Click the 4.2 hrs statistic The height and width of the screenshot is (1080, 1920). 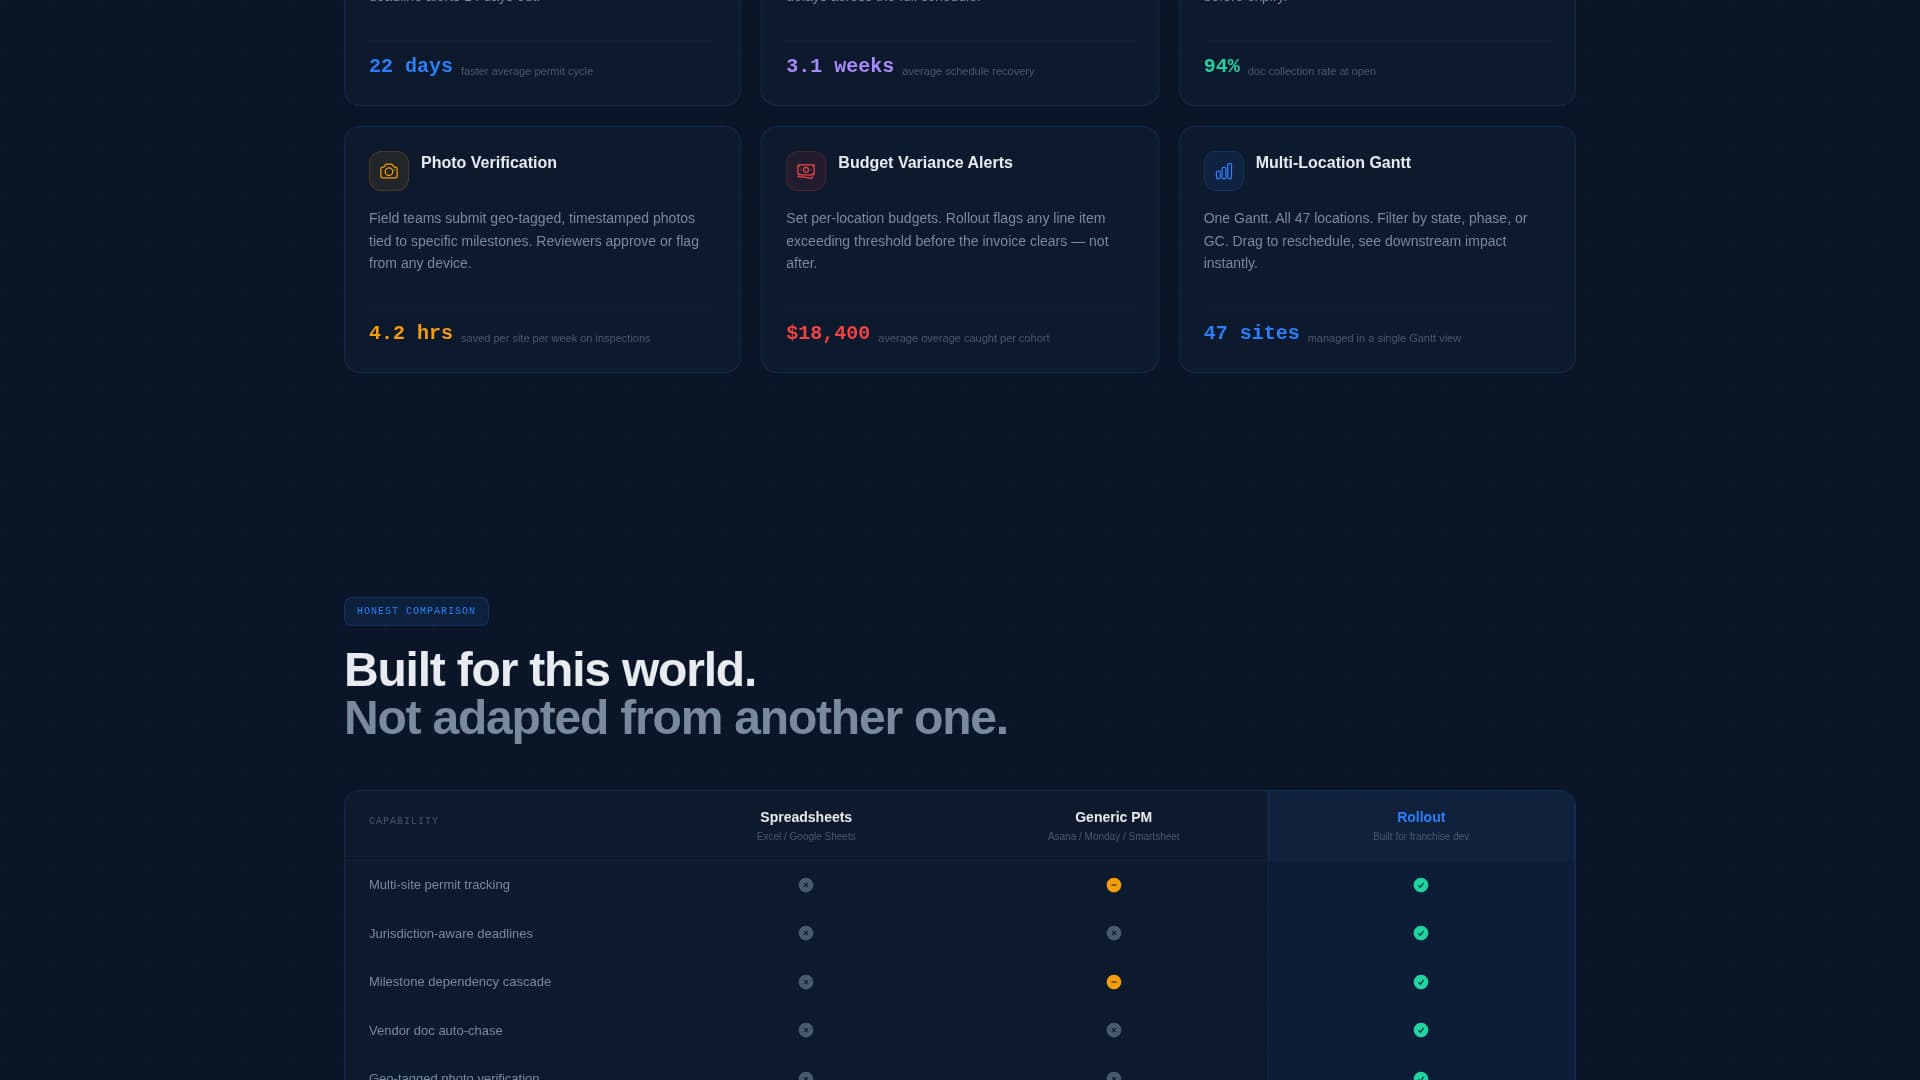coord(411,333)
